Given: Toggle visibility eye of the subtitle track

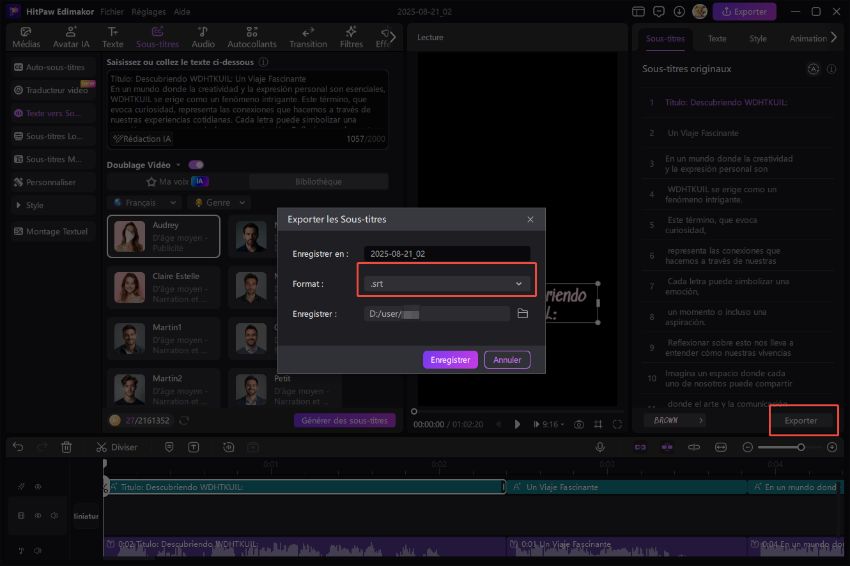Looking at the screenshot, I should pyautogui.click(x=38, y=487).
